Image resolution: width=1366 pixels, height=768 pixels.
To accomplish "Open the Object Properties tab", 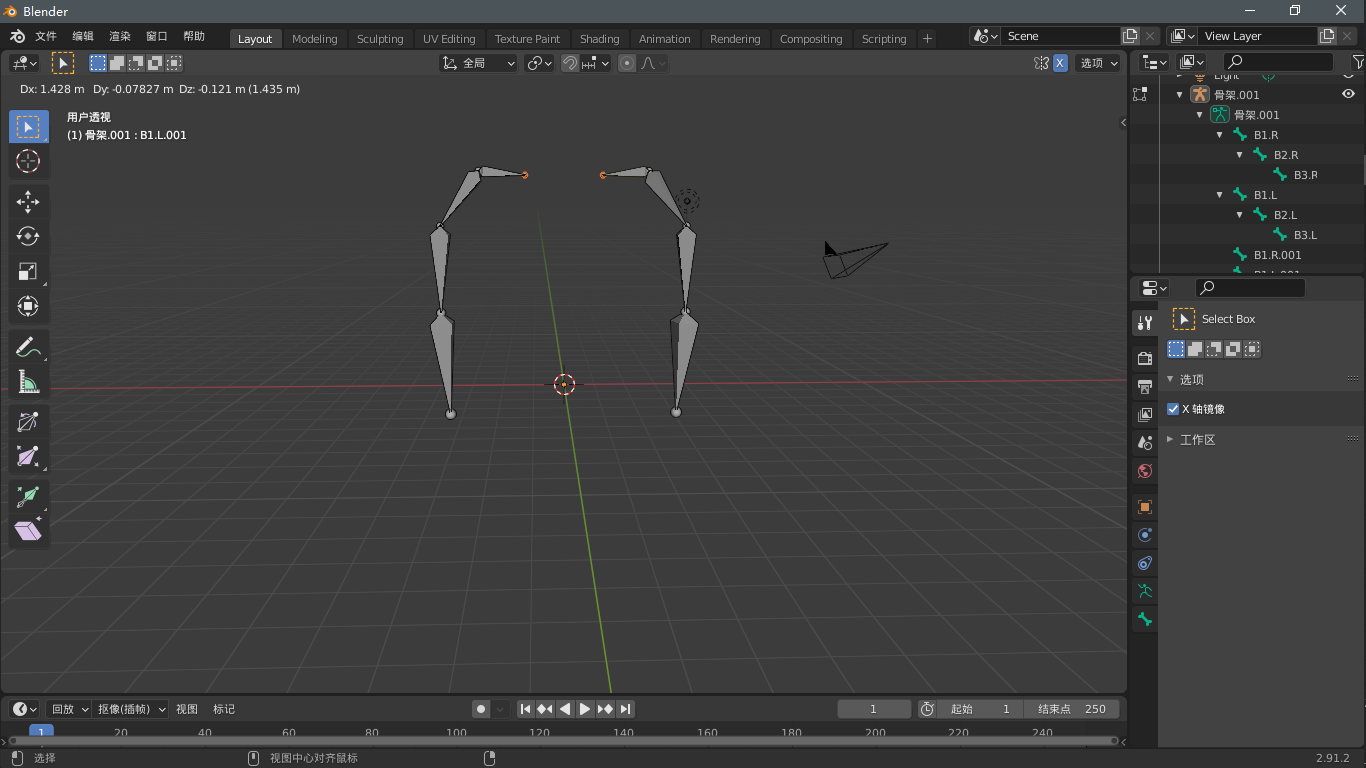I will [x=1144, y=507].
